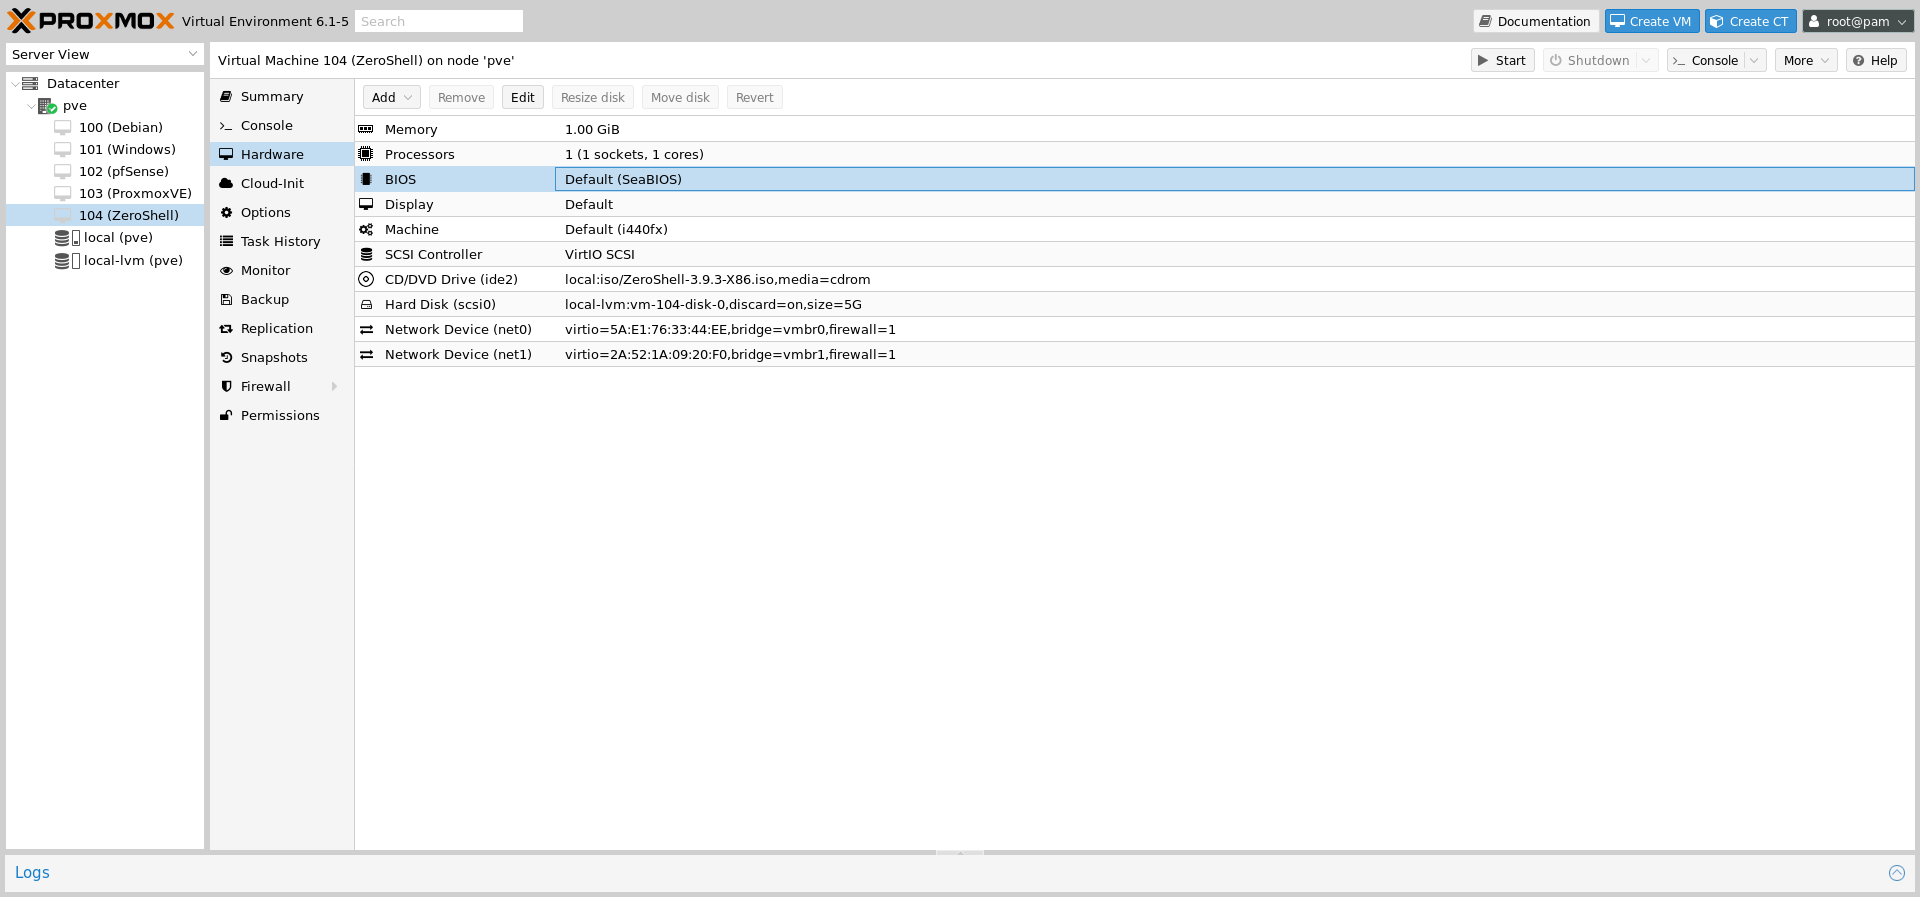Click the Network Device (net0) arrows icon
The width and height of the screenshot is (1920, 897).
366,329
